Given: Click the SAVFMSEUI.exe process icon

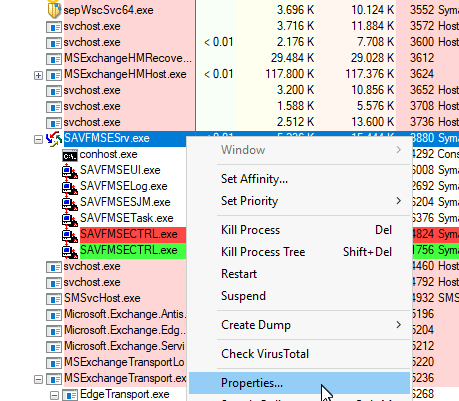Looking at the screenshot, I should pos(70,171).
